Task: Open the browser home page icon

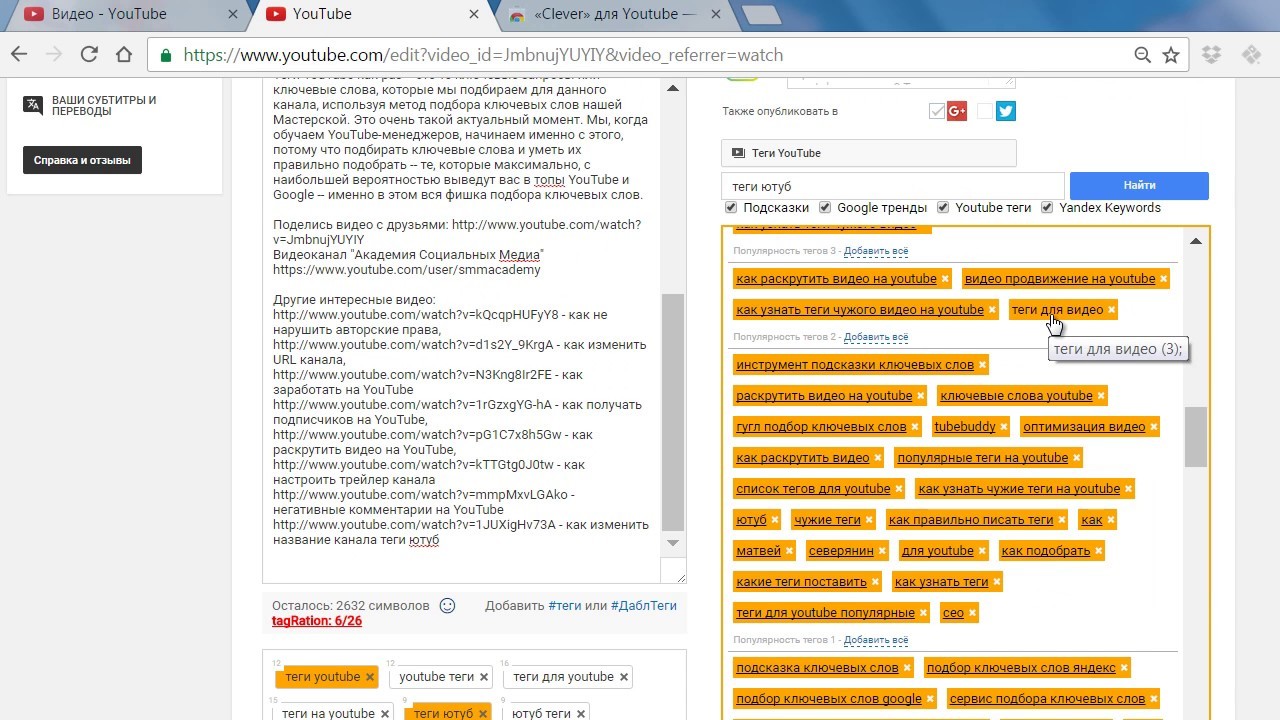Action: [x=123, y=55]
